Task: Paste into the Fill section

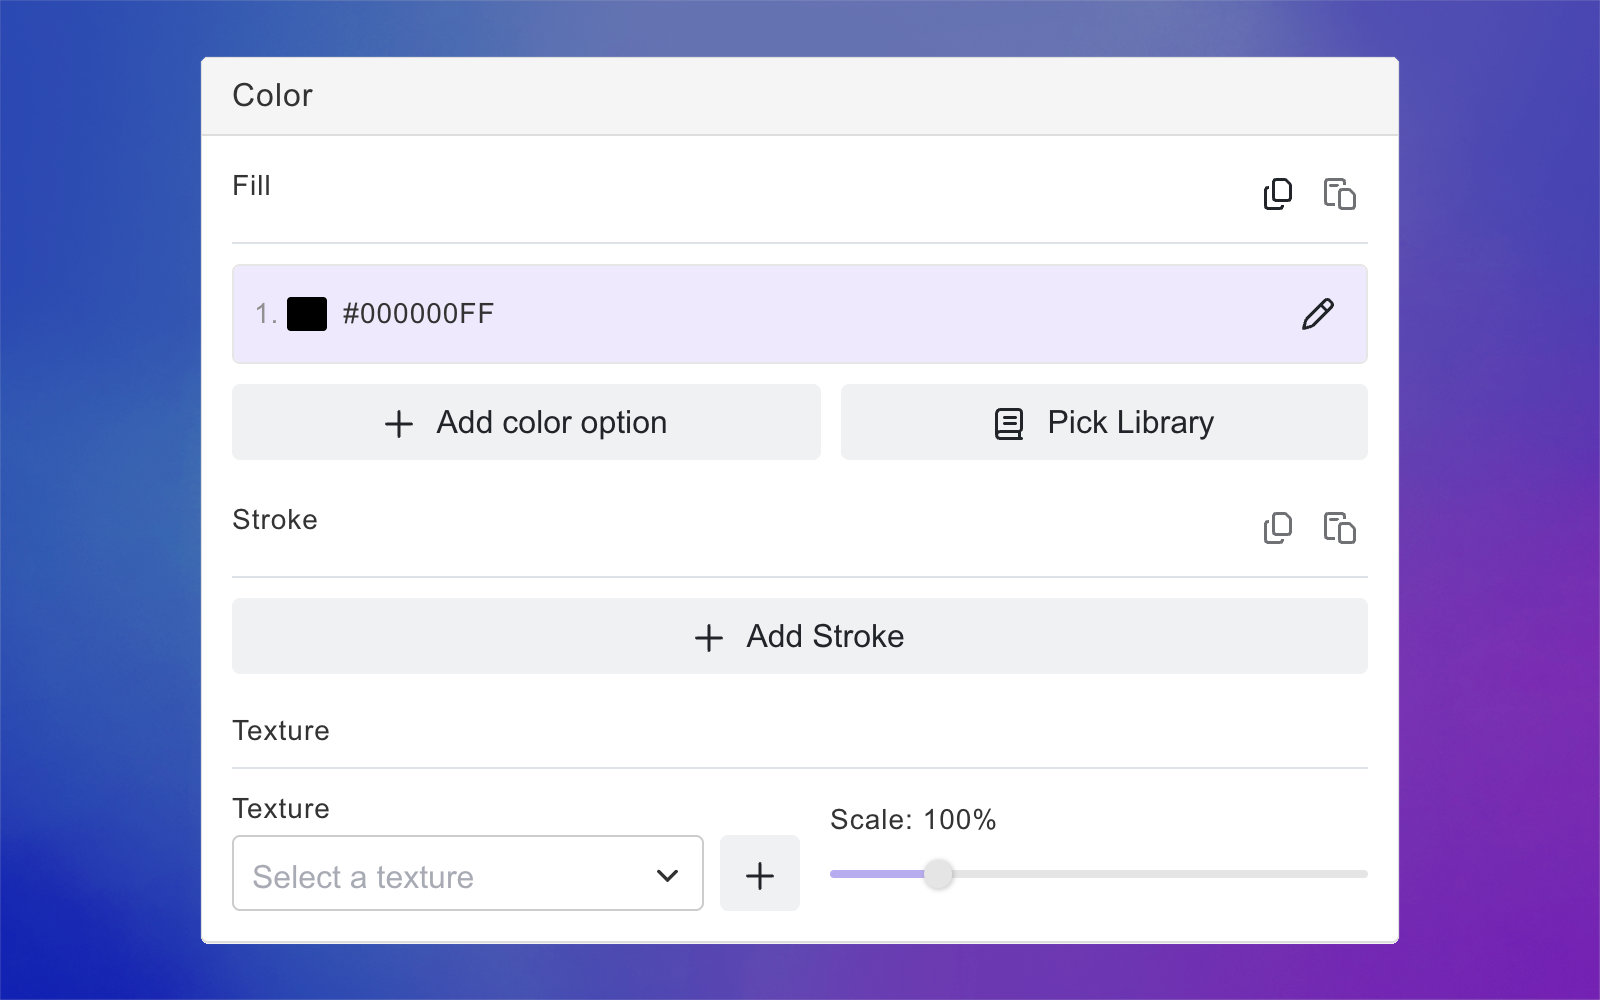Action: 1339,194
